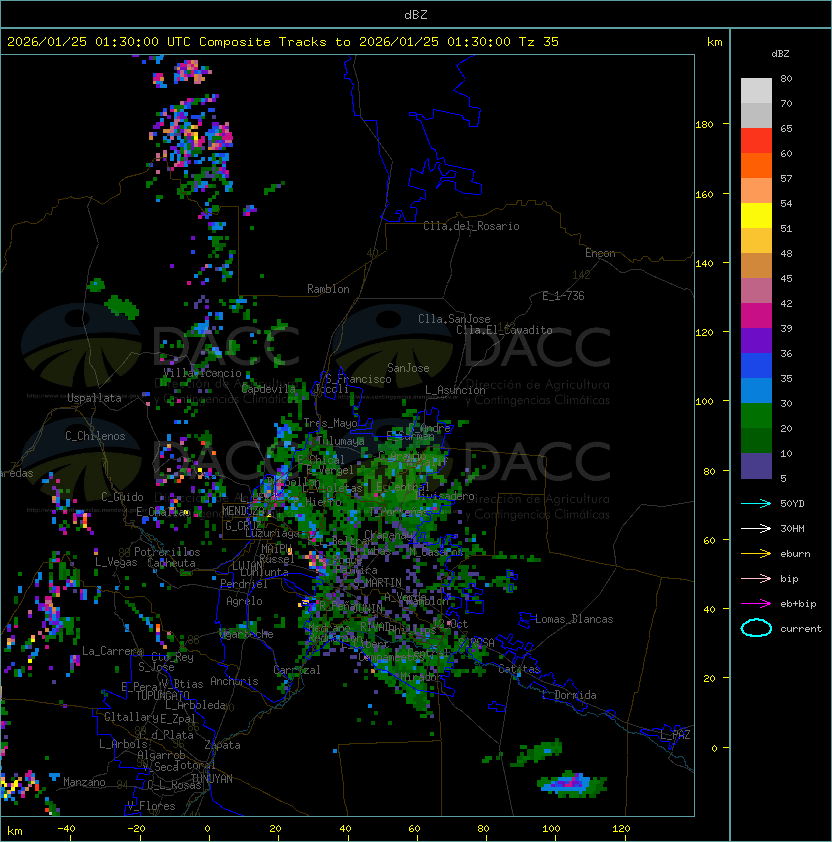Click the C_Guido map label
The image size is (832, 842).
point(122,497)
